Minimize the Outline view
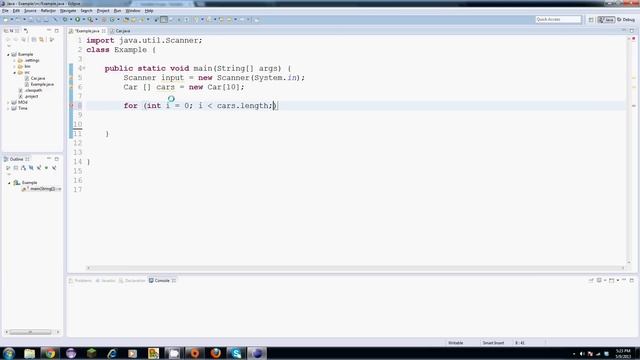This screenshot has width=640, height=360. click(x=49, y=159)
